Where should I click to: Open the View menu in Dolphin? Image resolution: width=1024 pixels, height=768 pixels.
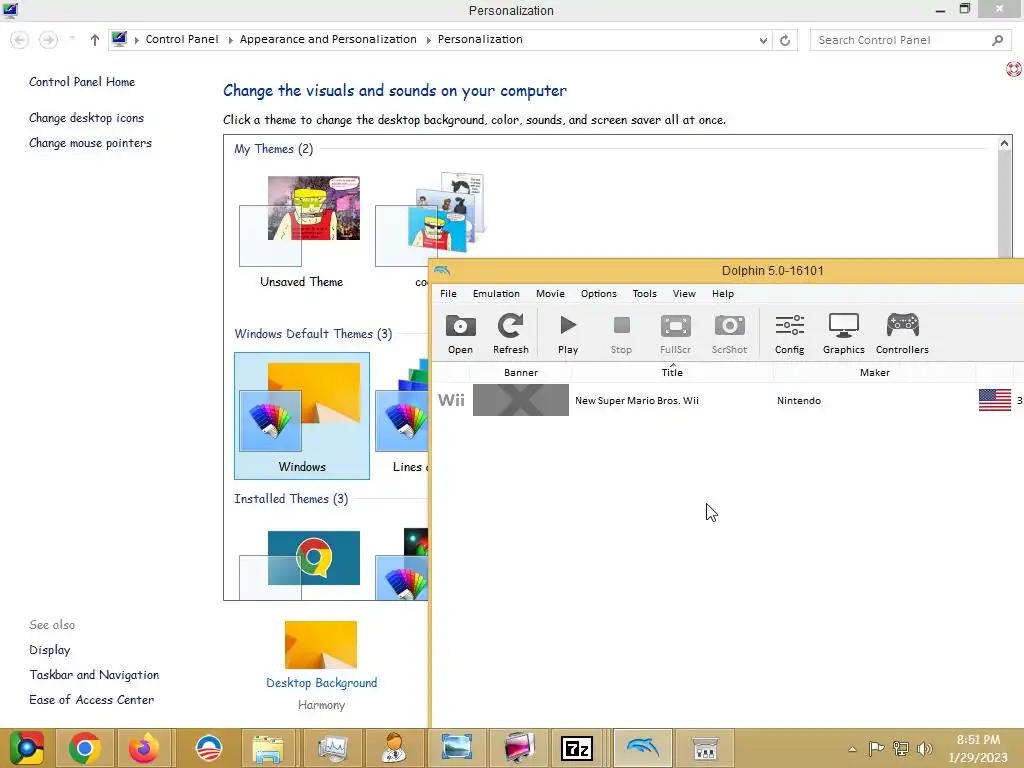click(x=684, y=294)
